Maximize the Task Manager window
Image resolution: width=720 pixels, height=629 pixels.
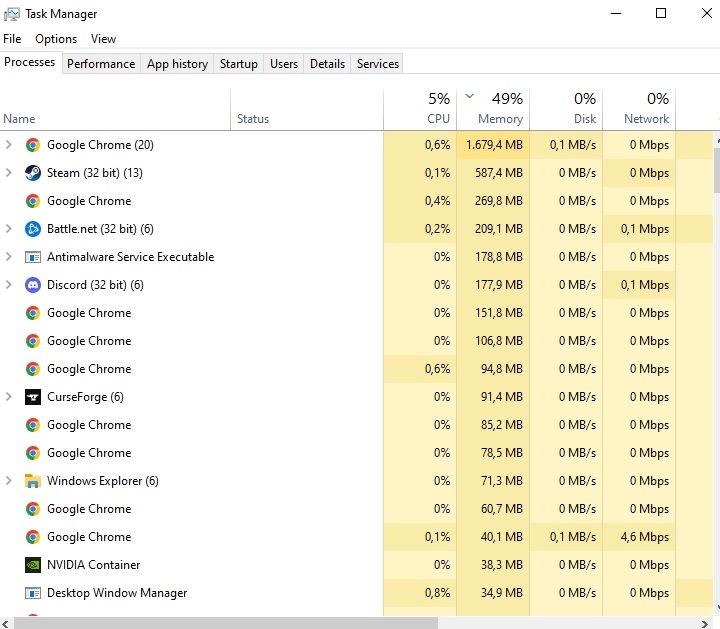(661, 13)
